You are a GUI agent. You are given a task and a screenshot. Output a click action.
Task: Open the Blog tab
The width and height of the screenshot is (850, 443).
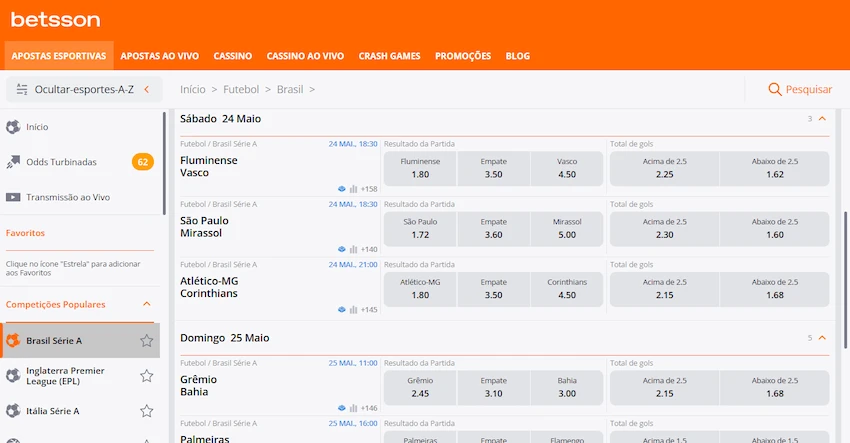518,56
